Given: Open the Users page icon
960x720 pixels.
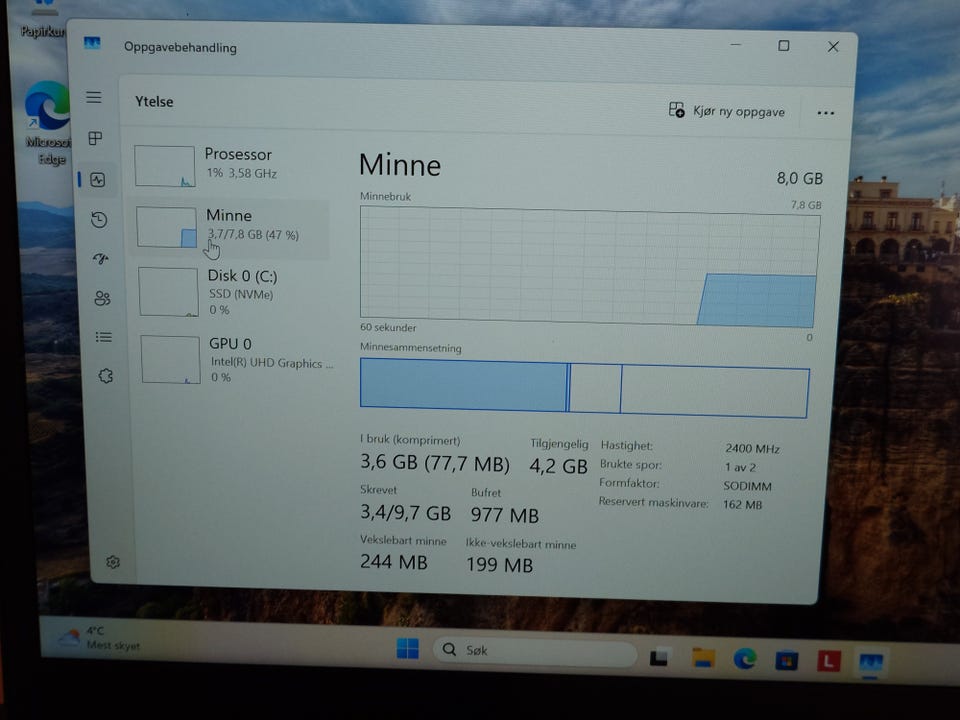Looking at the screenshot, I should tap(102, 298).
